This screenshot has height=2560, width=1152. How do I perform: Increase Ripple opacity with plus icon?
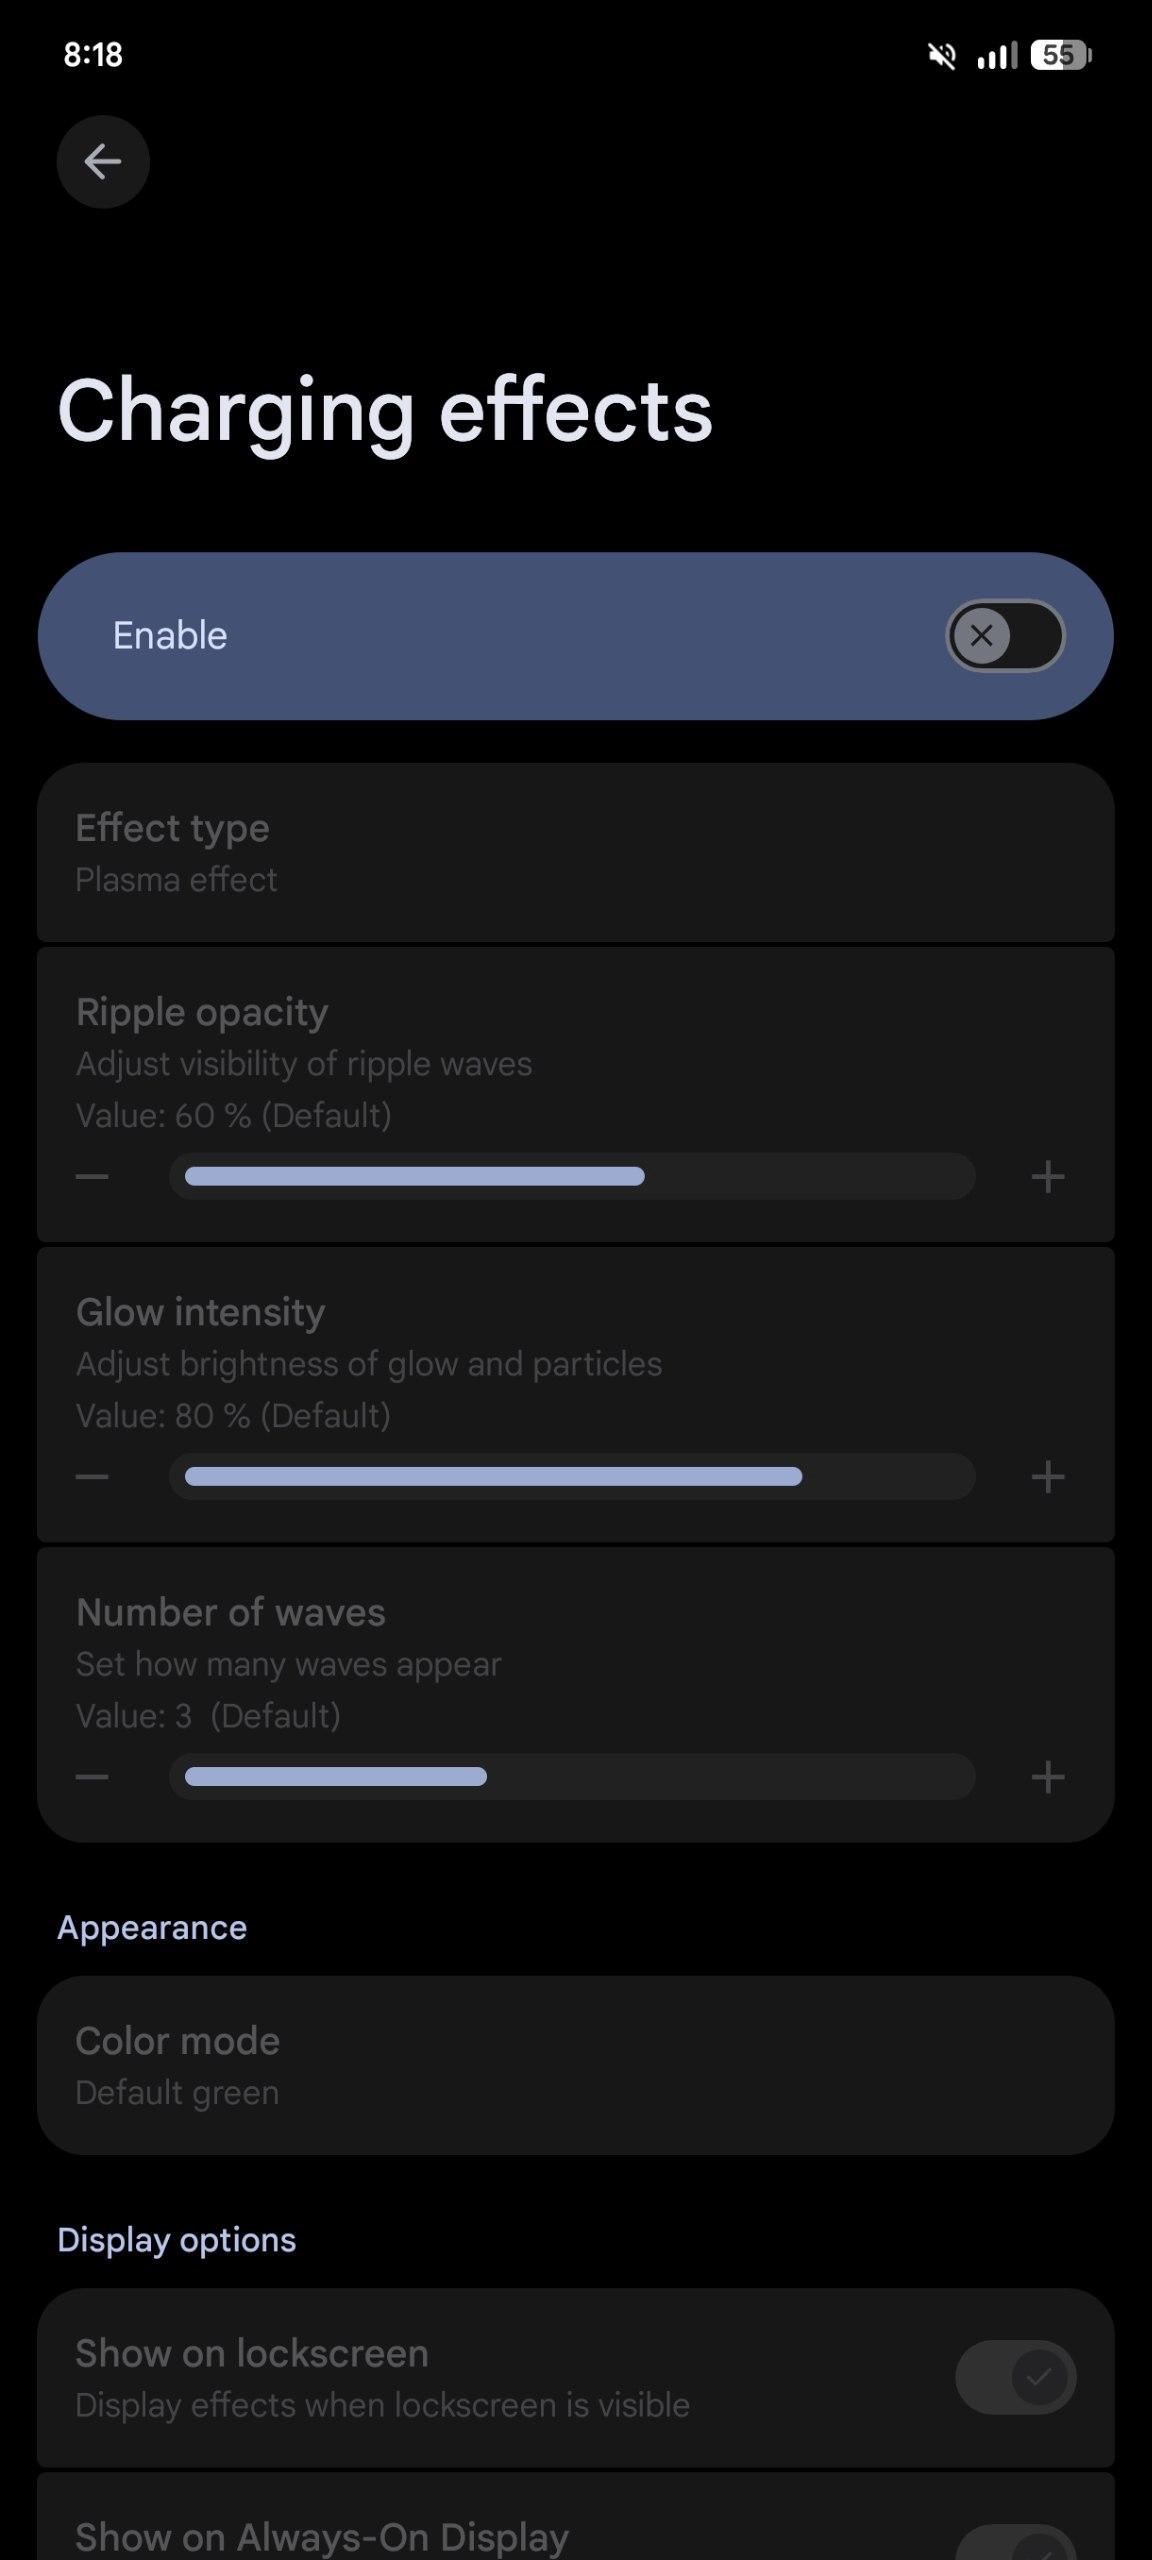click(1047, 1177)
